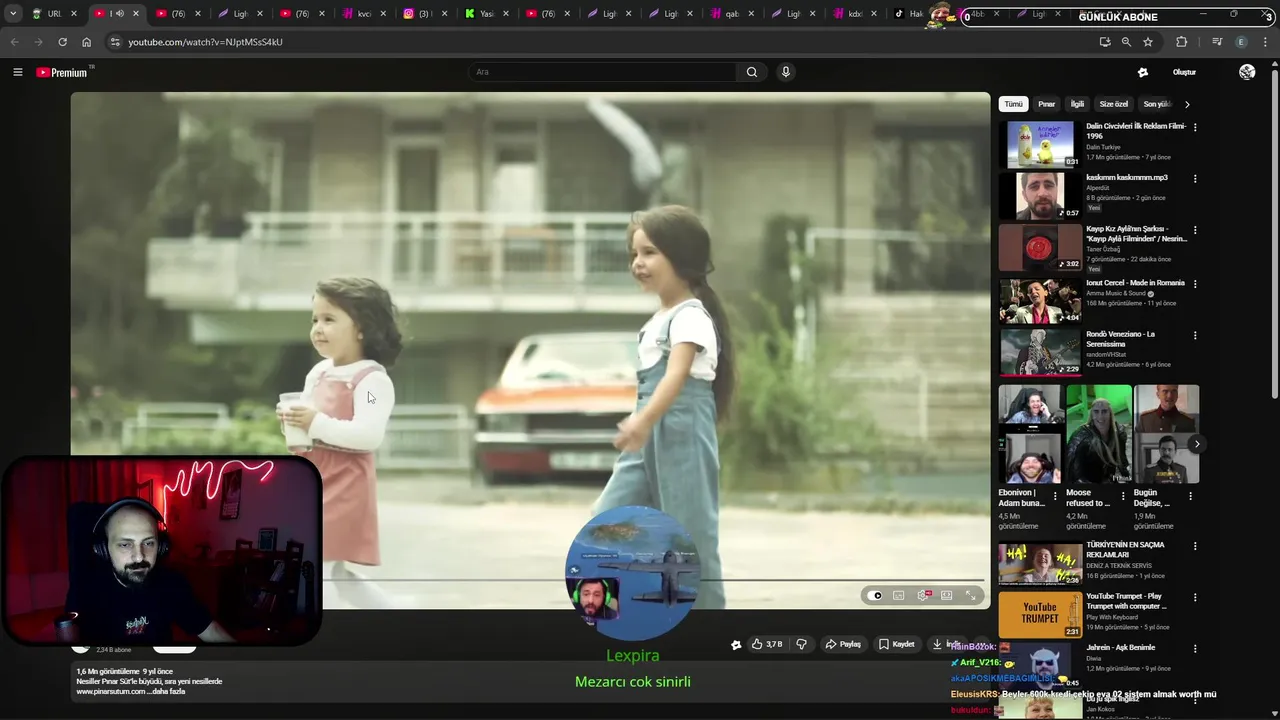The width and height of the screenshot is (1280, 720).
Task: Go to YouTube Premium home logo
Action: point(62,72)
